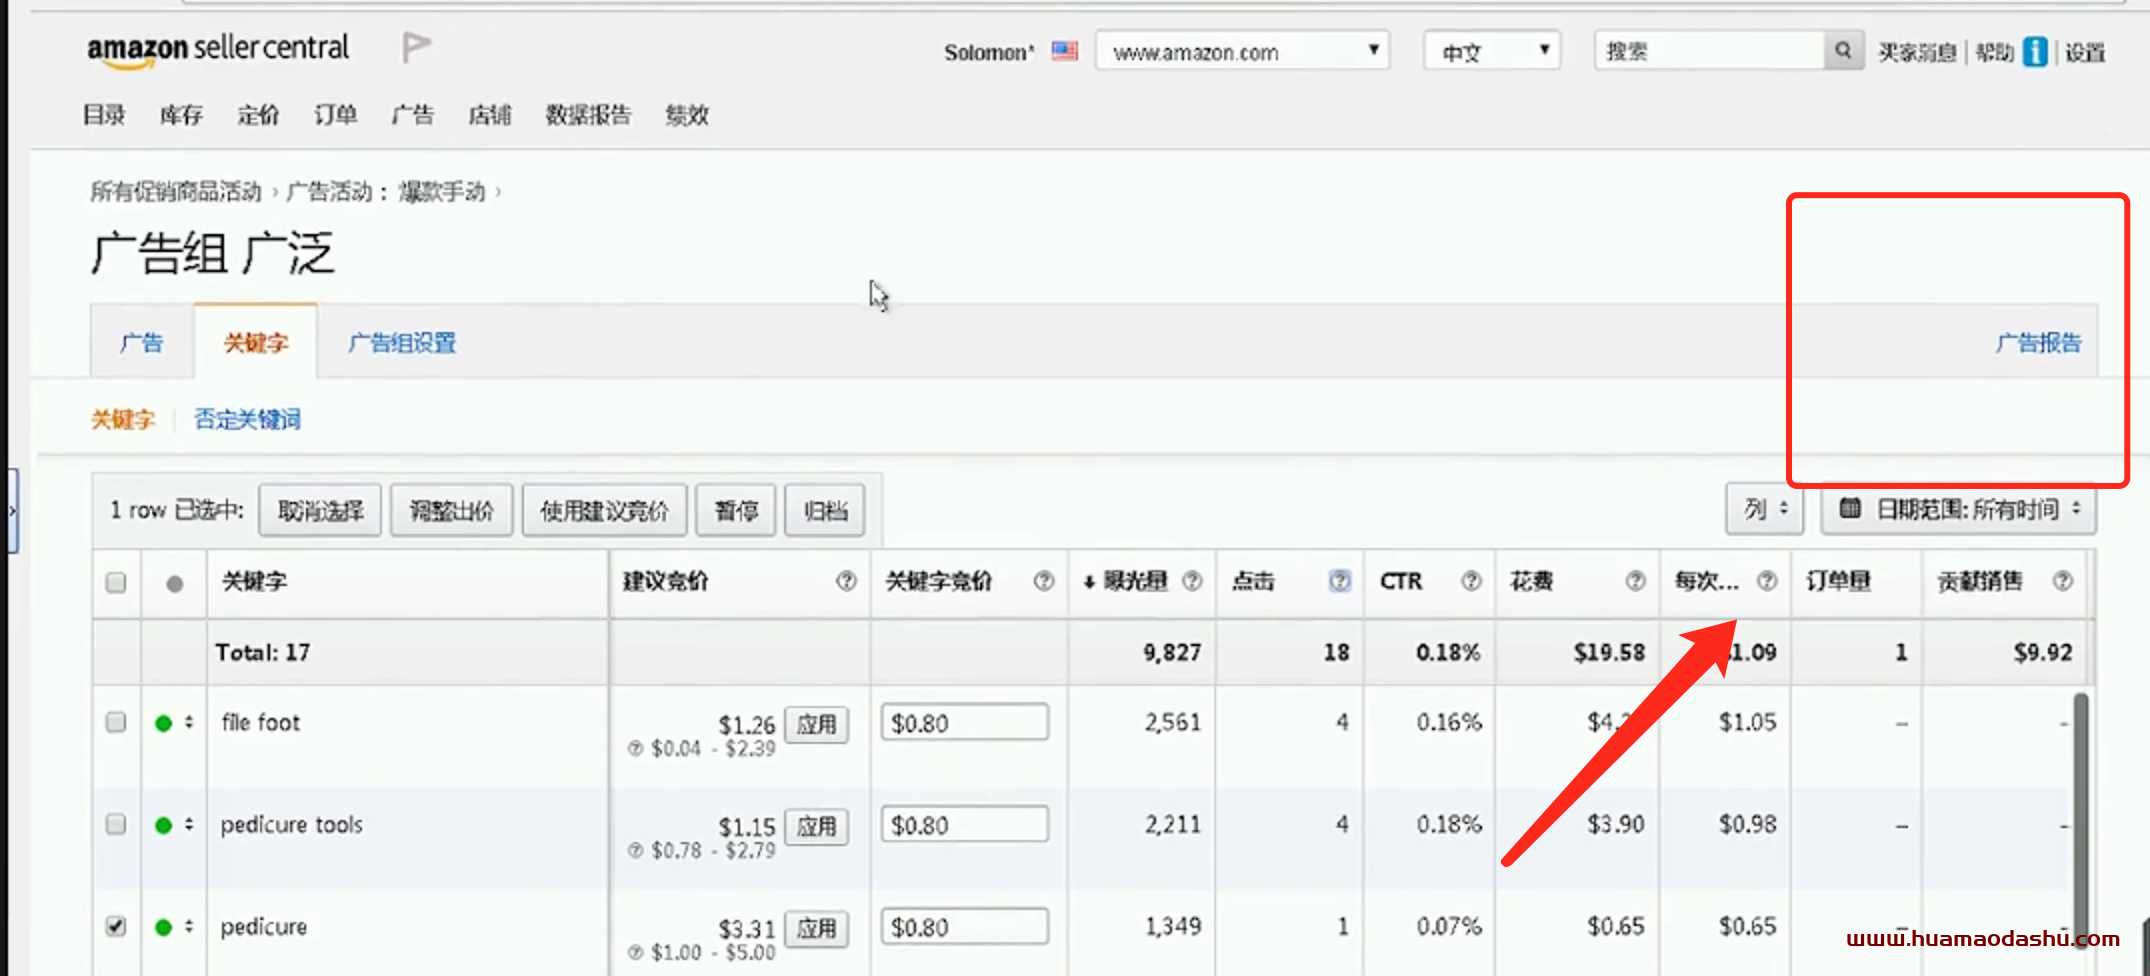Click the search magnifier icon

point(1843,51)
